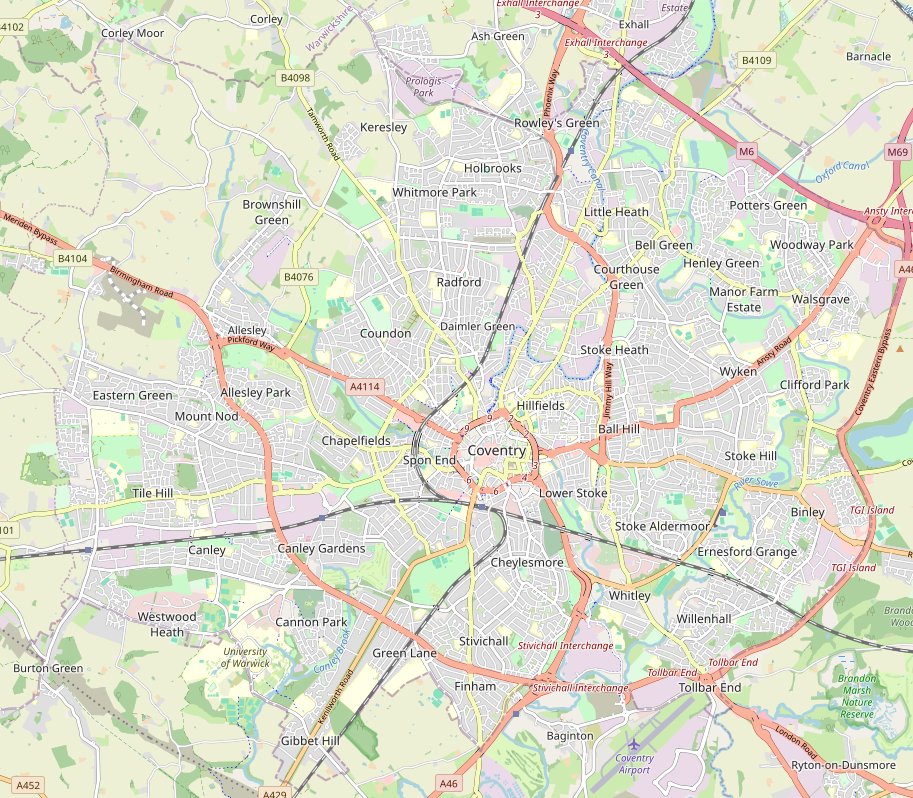Click the Brandon Marsh Nature Reserve label

[x=857, y=696]
